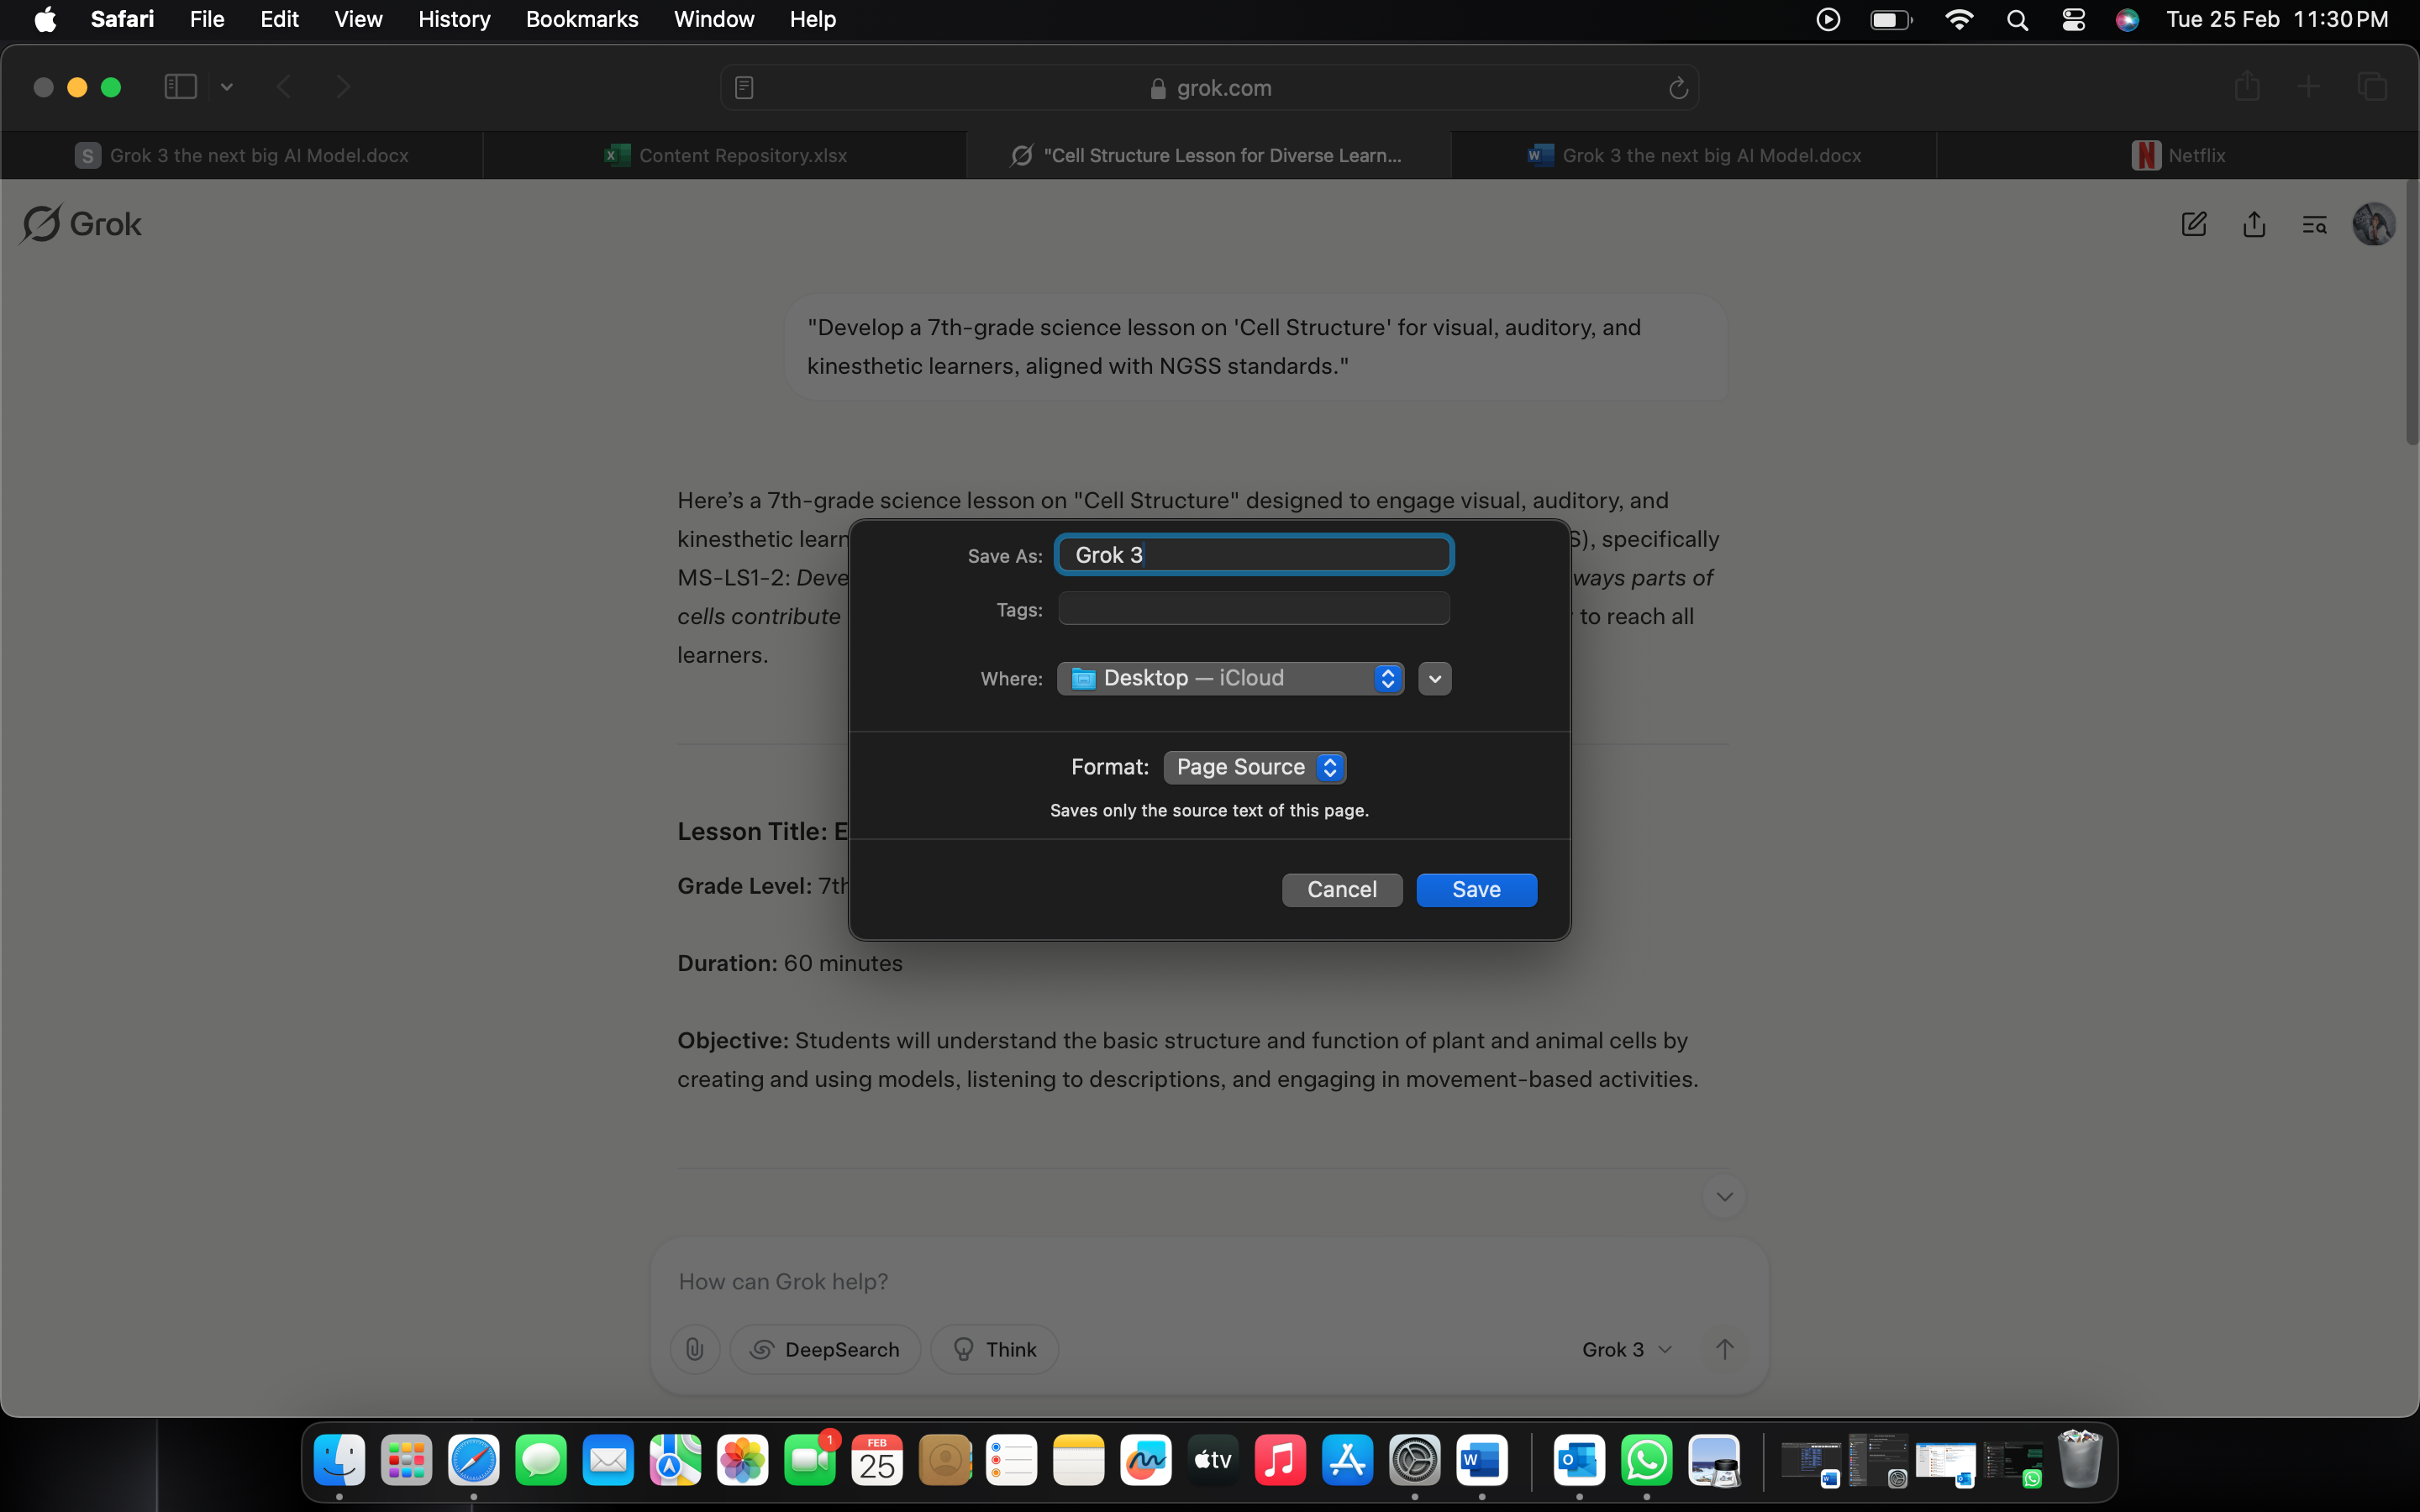Toggle DeepSearch mode
The image size is (2420, 1512).
(x=825, y=1349)
